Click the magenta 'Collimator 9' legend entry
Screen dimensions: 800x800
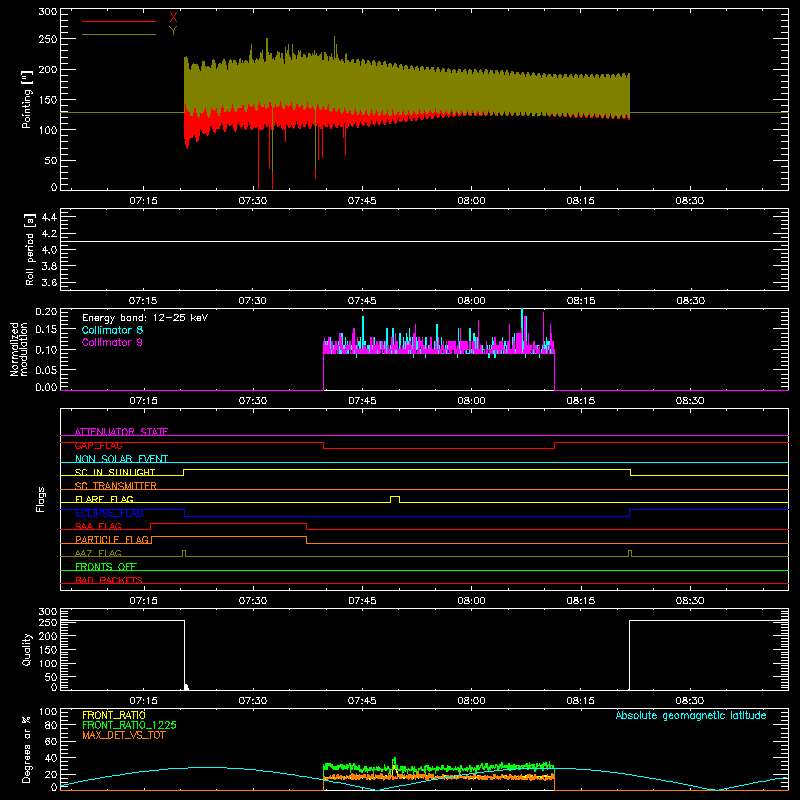tap(112, 342)
